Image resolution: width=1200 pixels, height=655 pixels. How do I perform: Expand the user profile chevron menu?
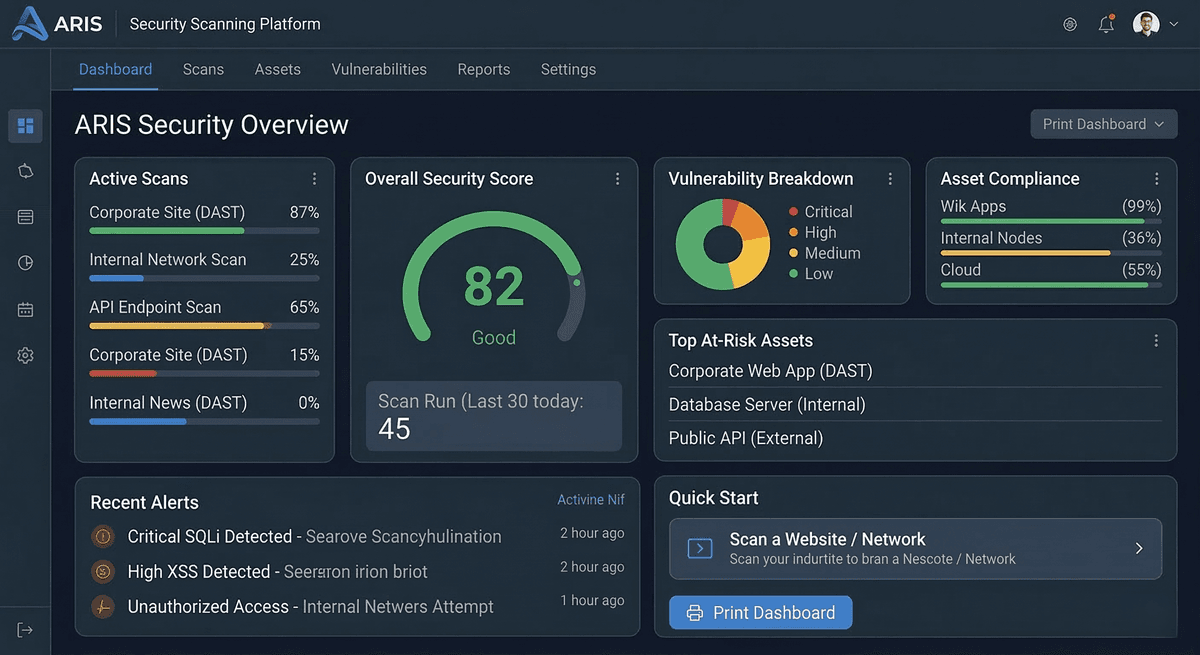point(1174,24)
